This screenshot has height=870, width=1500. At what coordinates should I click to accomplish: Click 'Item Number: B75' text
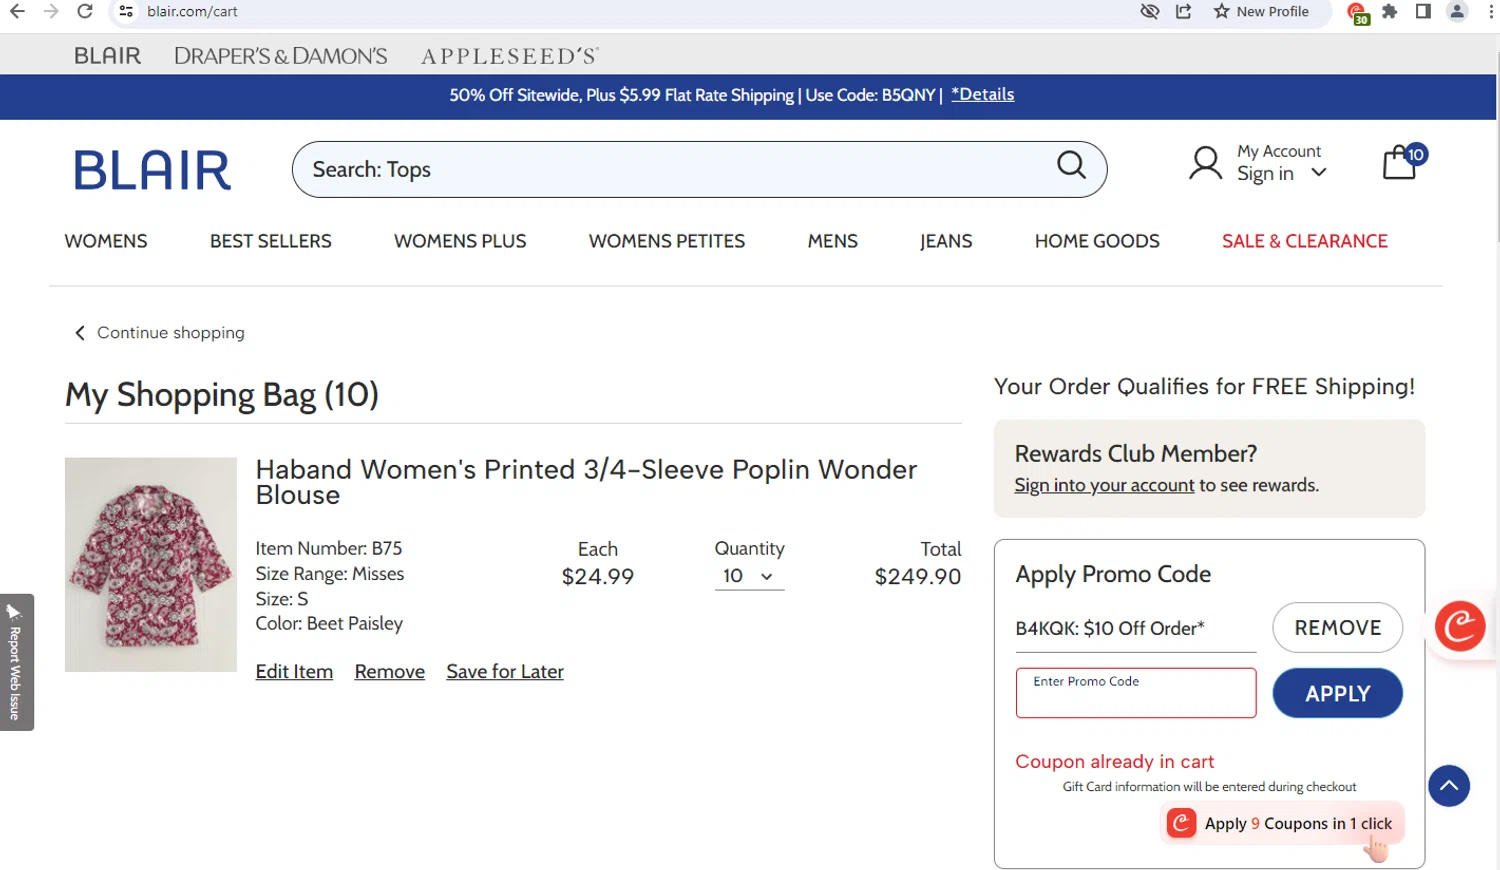(x=329, y=548)
